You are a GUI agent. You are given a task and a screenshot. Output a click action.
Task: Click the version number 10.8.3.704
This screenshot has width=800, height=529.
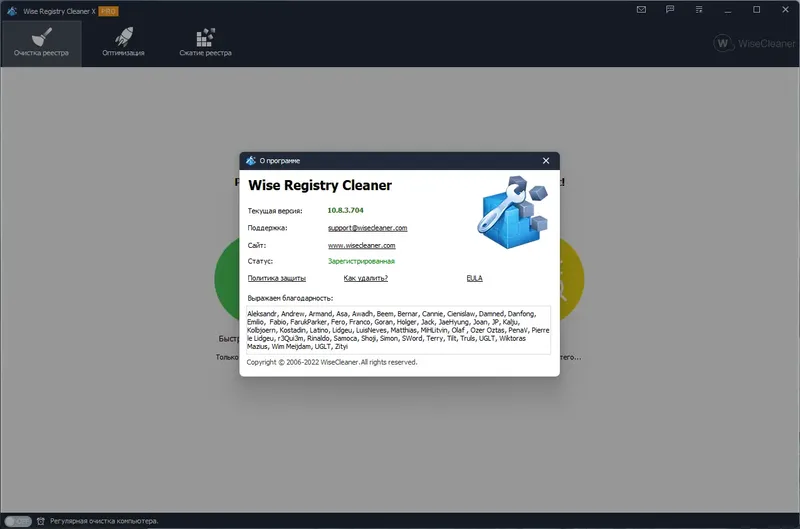(x=345, y=210)
